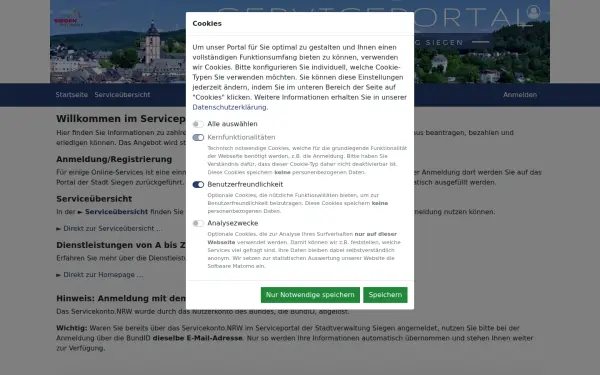Screen dimensions: 600x375
Task: Click the Siegen logo in header
Action: pyautogui.click(x=68, y=18)
